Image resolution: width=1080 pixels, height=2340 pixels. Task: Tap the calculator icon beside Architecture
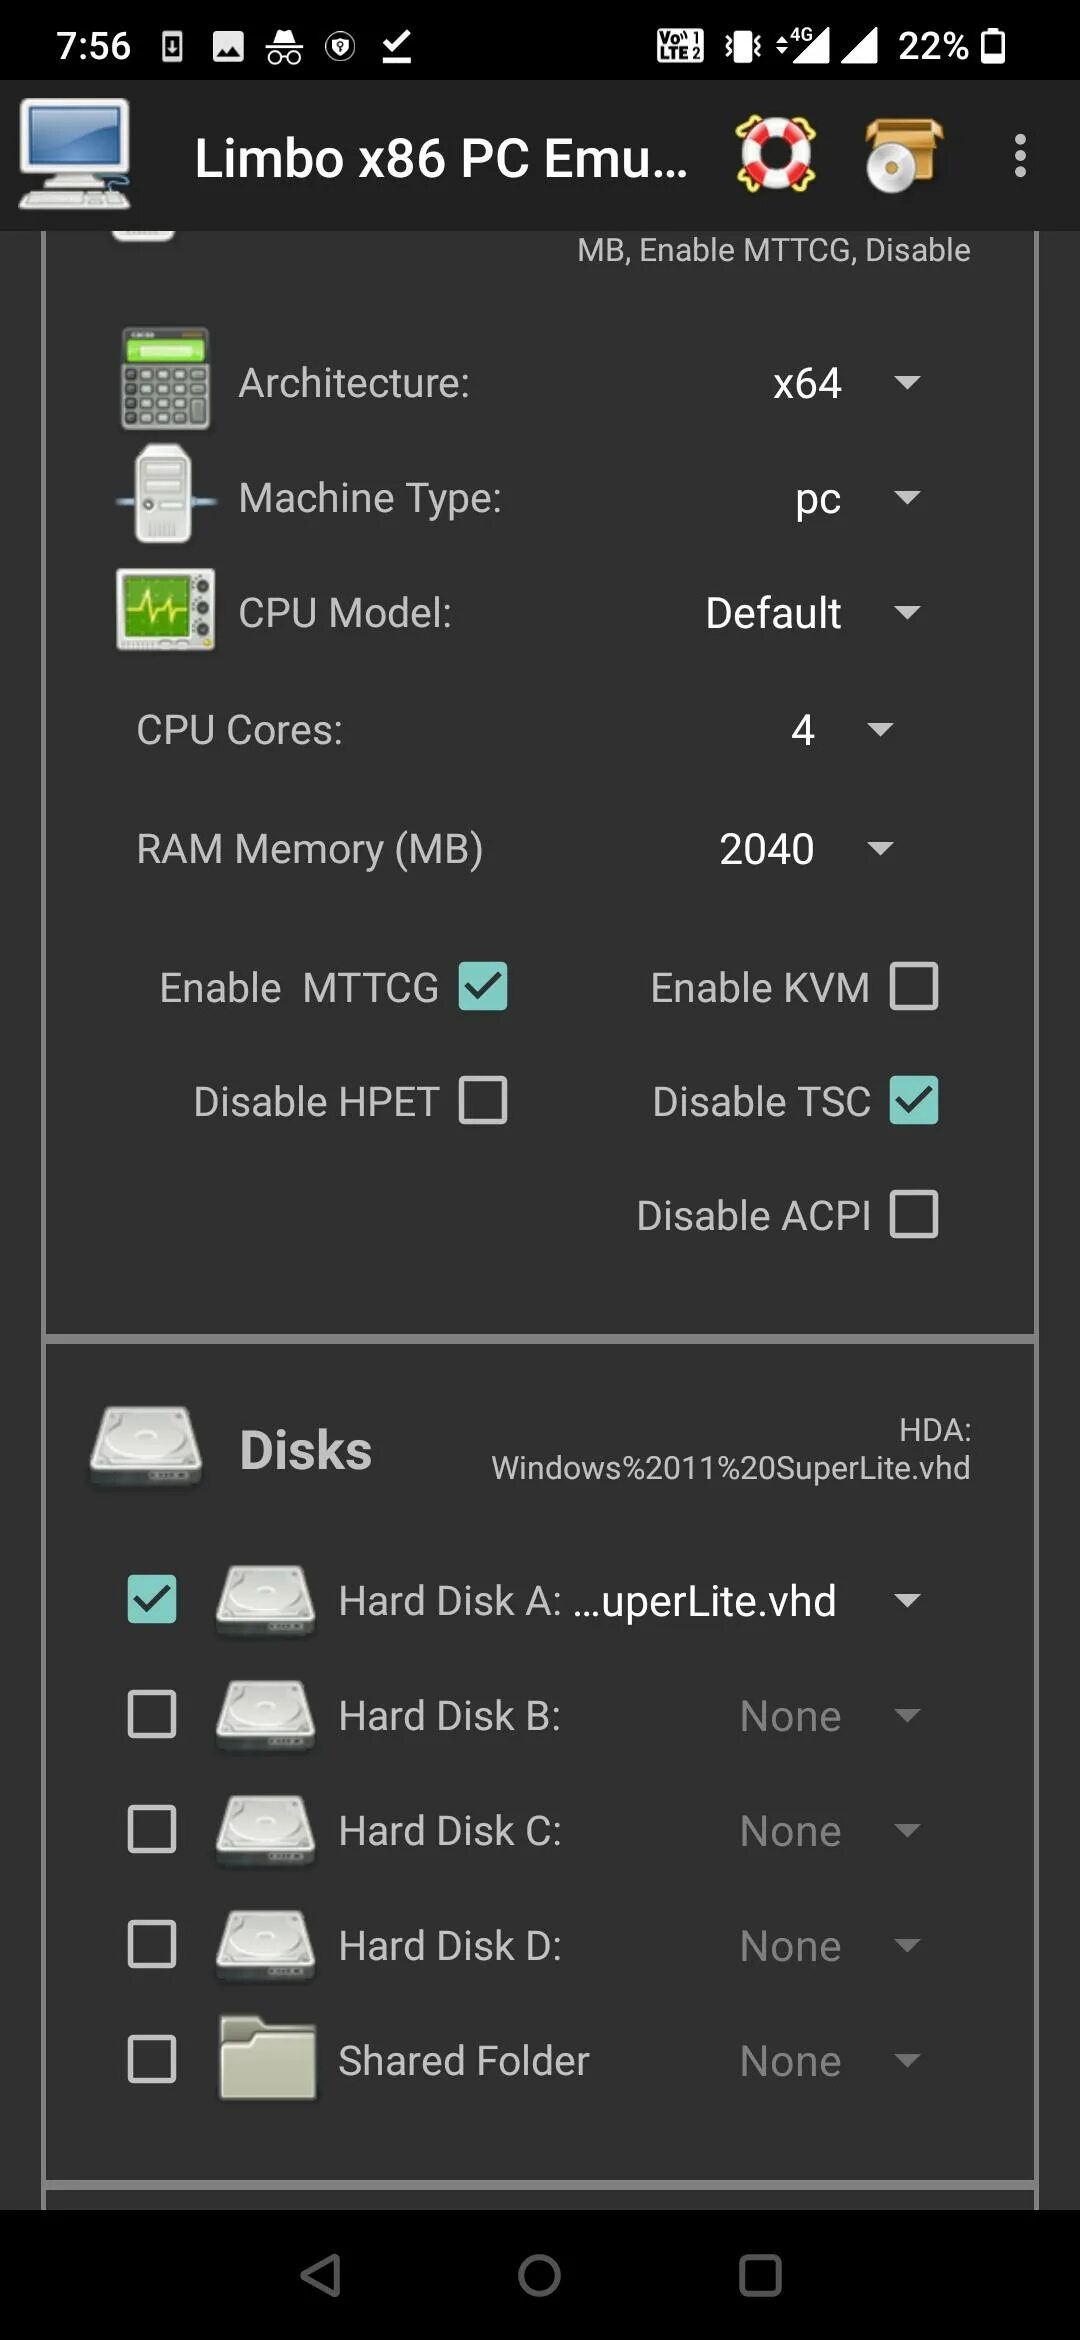pos(165,379)
